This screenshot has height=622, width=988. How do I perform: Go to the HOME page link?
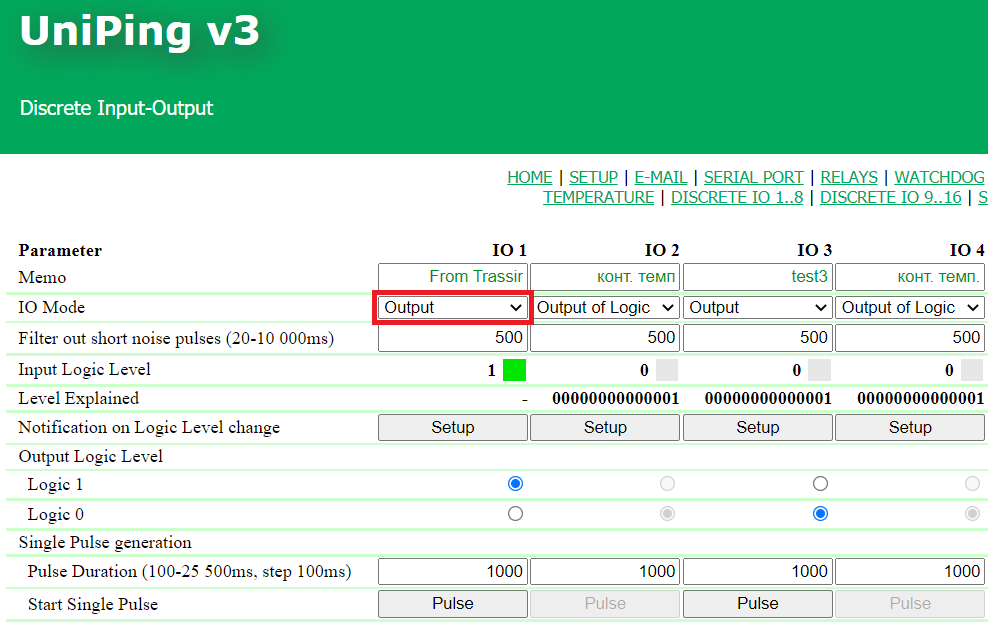click(x=529, y=178)
